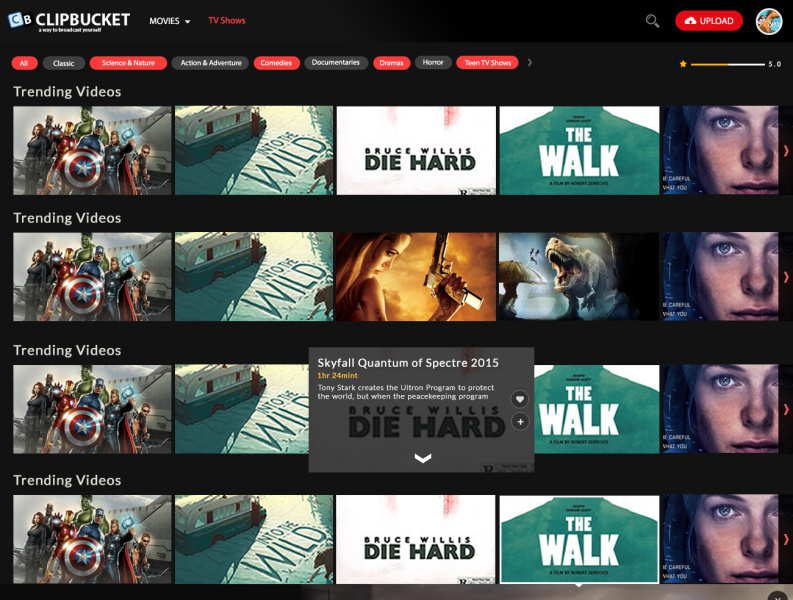Open Avengers thumbnail in fourth row
Screen dimensions: 793x600
tap(92, 539)
